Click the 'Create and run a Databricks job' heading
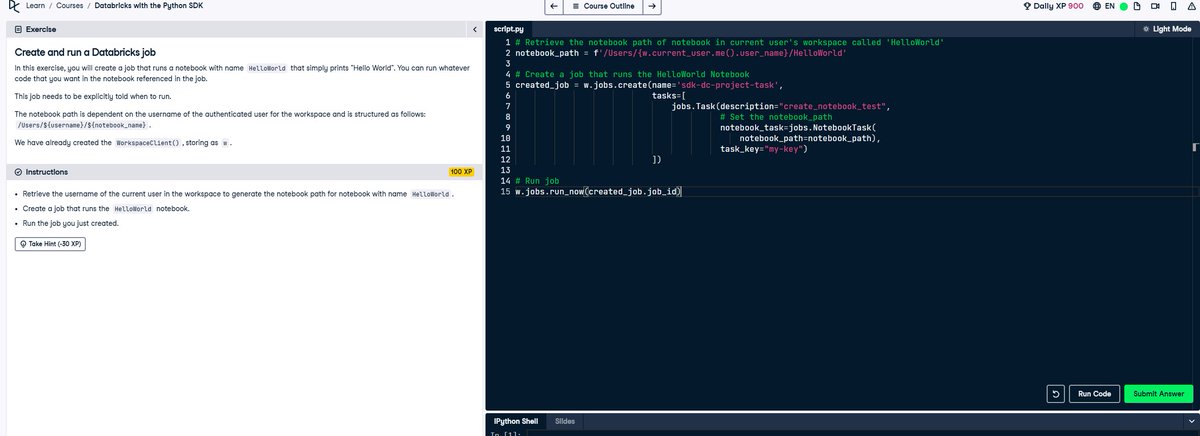The width and height of the screenshot is (1200, 436). 87,51
